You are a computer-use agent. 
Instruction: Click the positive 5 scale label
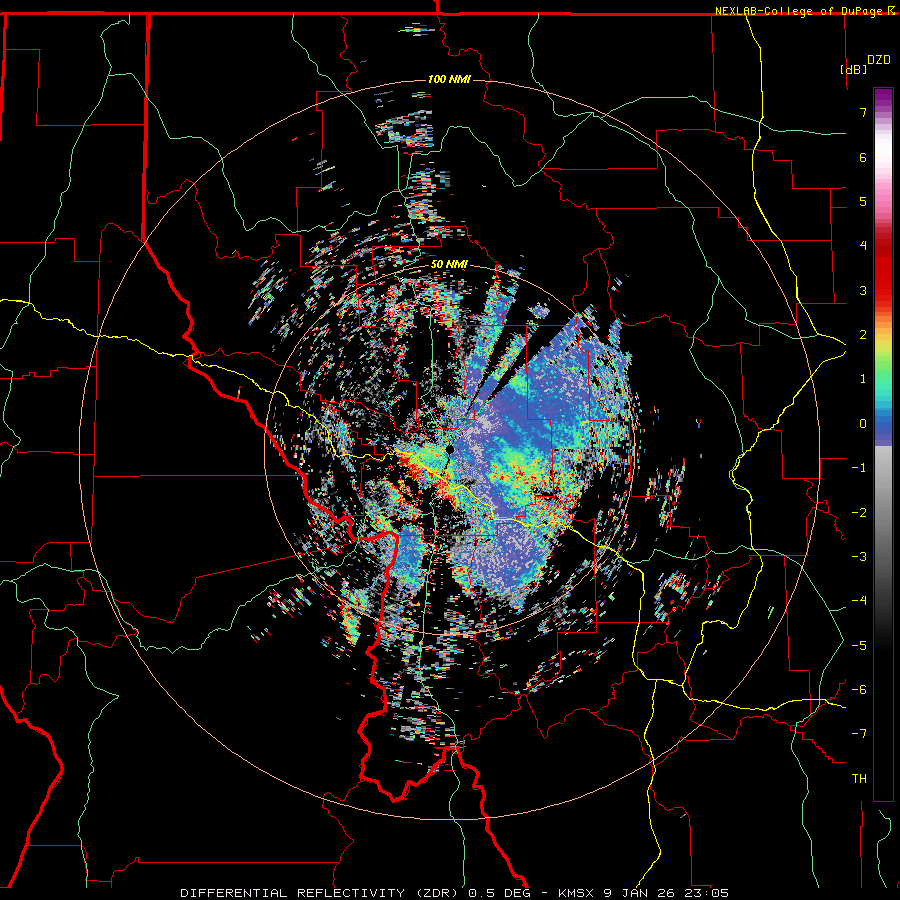(x=863, y=201)
